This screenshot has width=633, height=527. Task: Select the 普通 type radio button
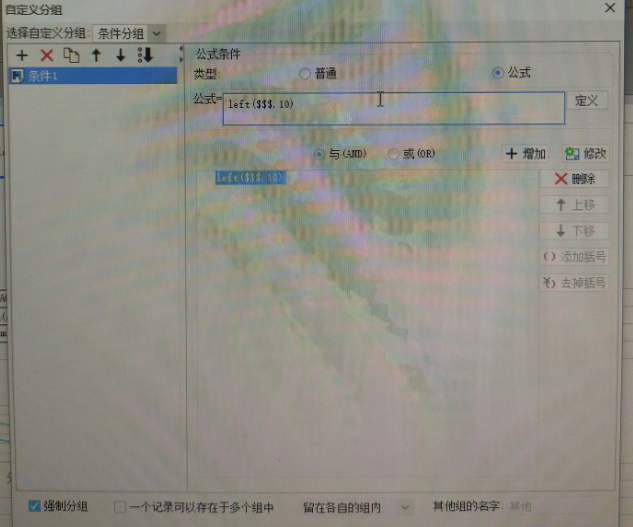[305, 73]
